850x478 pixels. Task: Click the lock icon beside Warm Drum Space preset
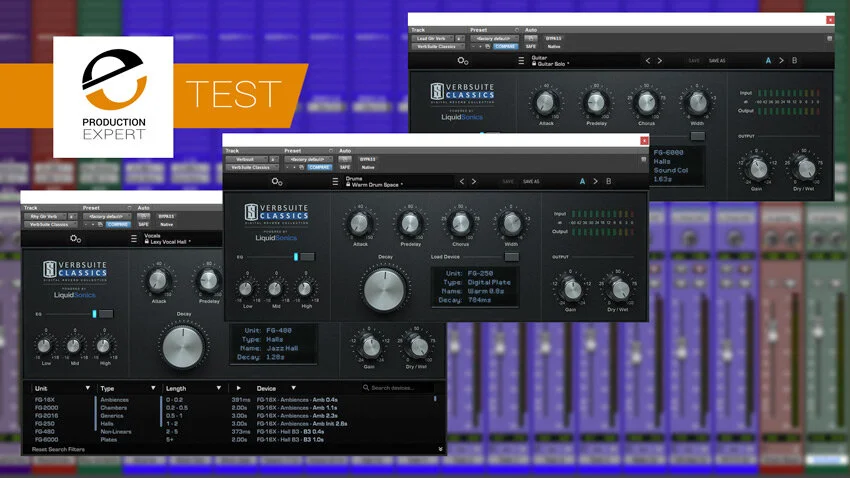[349, 185]
